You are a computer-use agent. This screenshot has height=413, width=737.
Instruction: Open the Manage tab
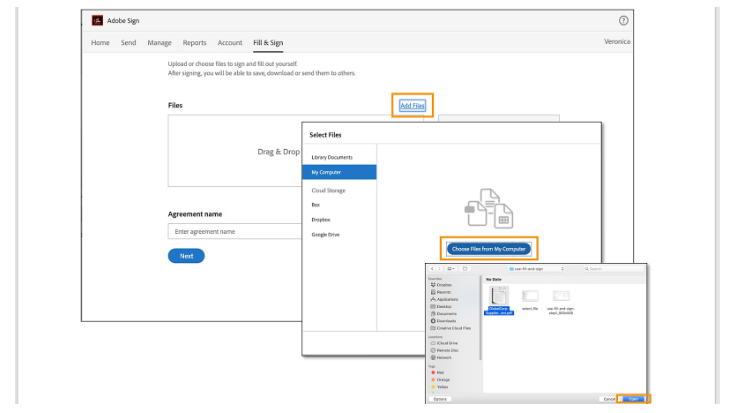pos(159,43)
